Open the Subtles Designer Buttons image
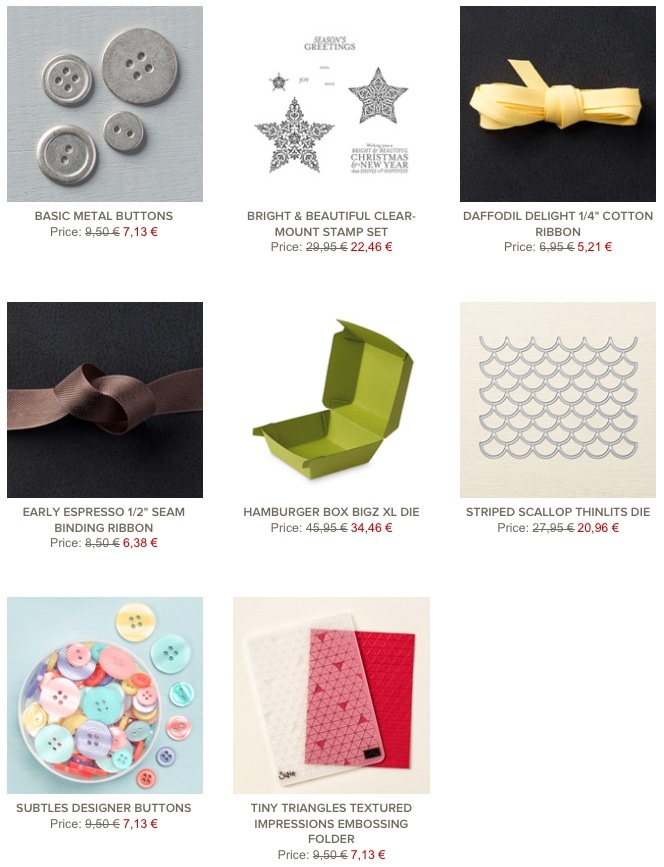Image resolution: width=664 pixels, height=867 pixels. pyautogui.click(x=105, y=696)
